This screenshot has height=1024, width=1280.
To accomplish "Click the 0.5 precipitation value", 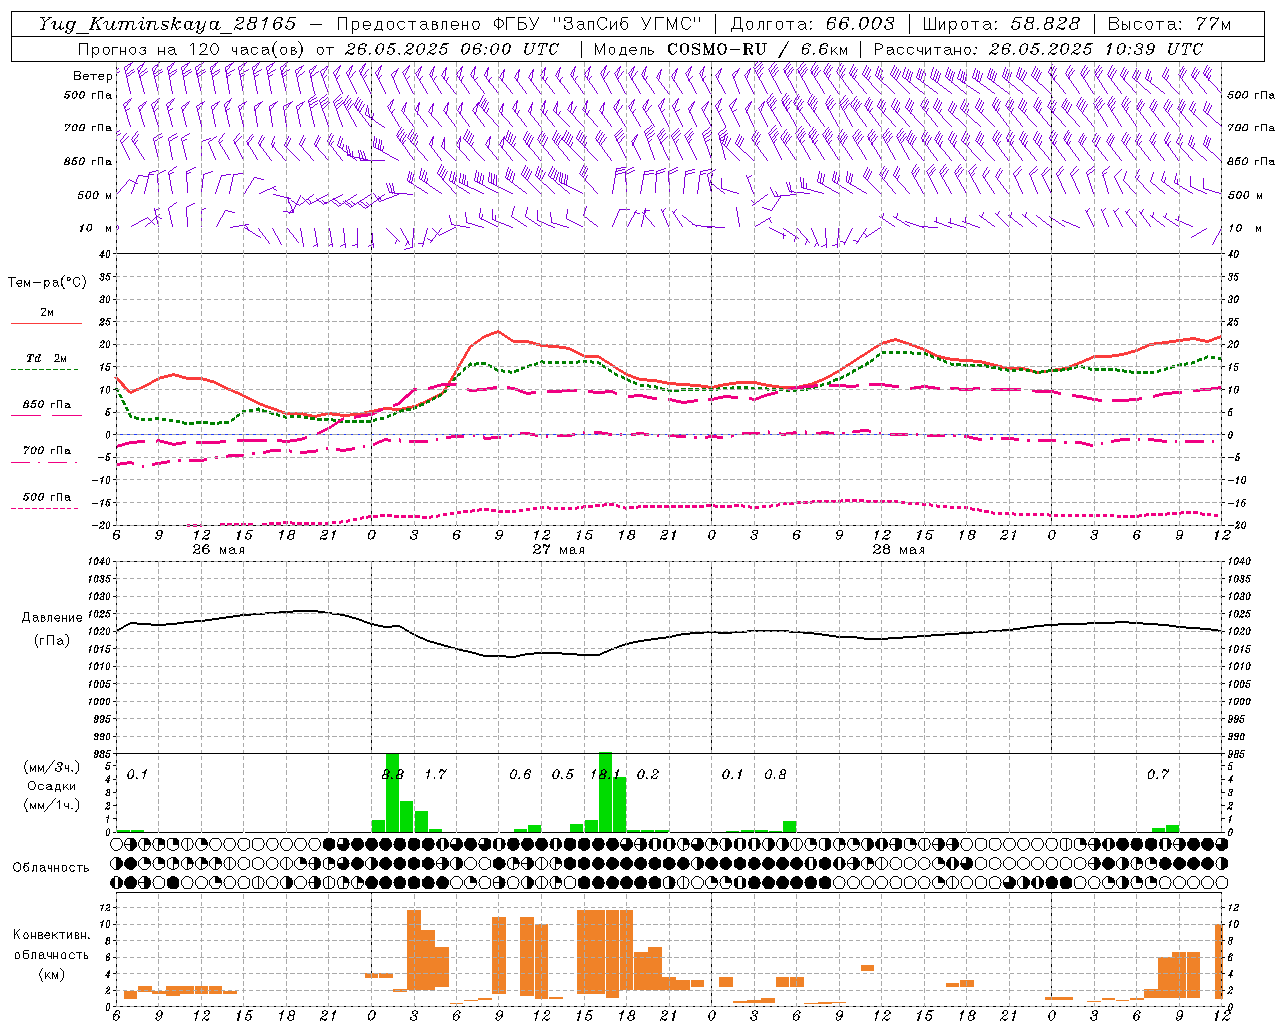I will coord(563,774).
